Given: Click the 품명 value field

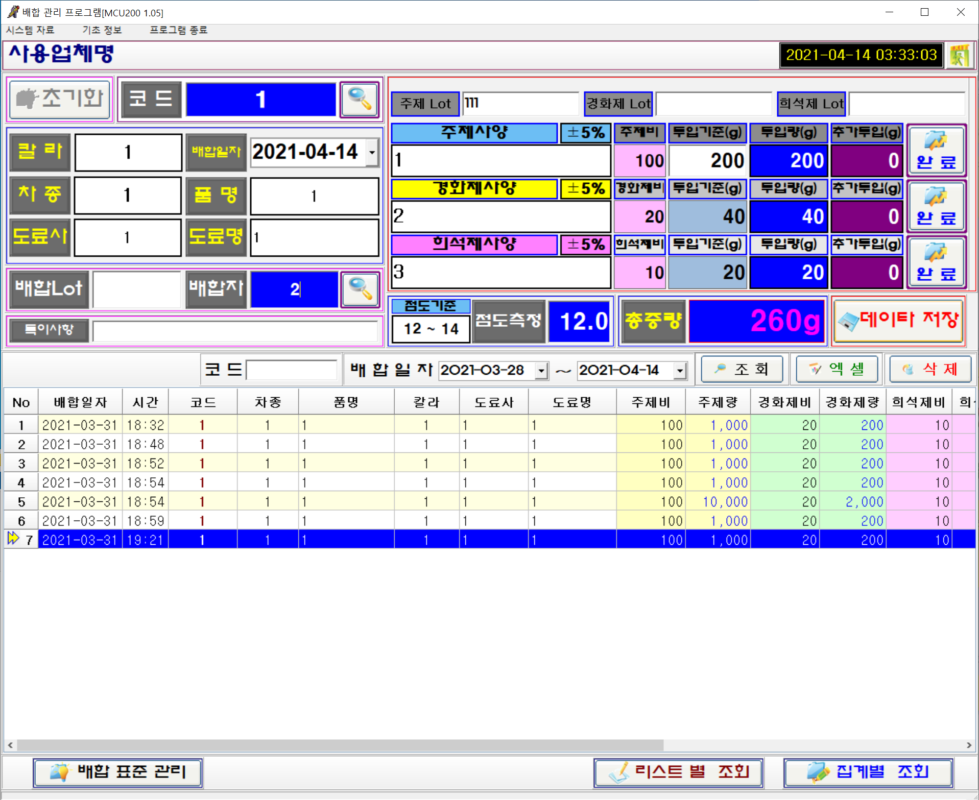Looking at the screenshot, I should (315, 196).
